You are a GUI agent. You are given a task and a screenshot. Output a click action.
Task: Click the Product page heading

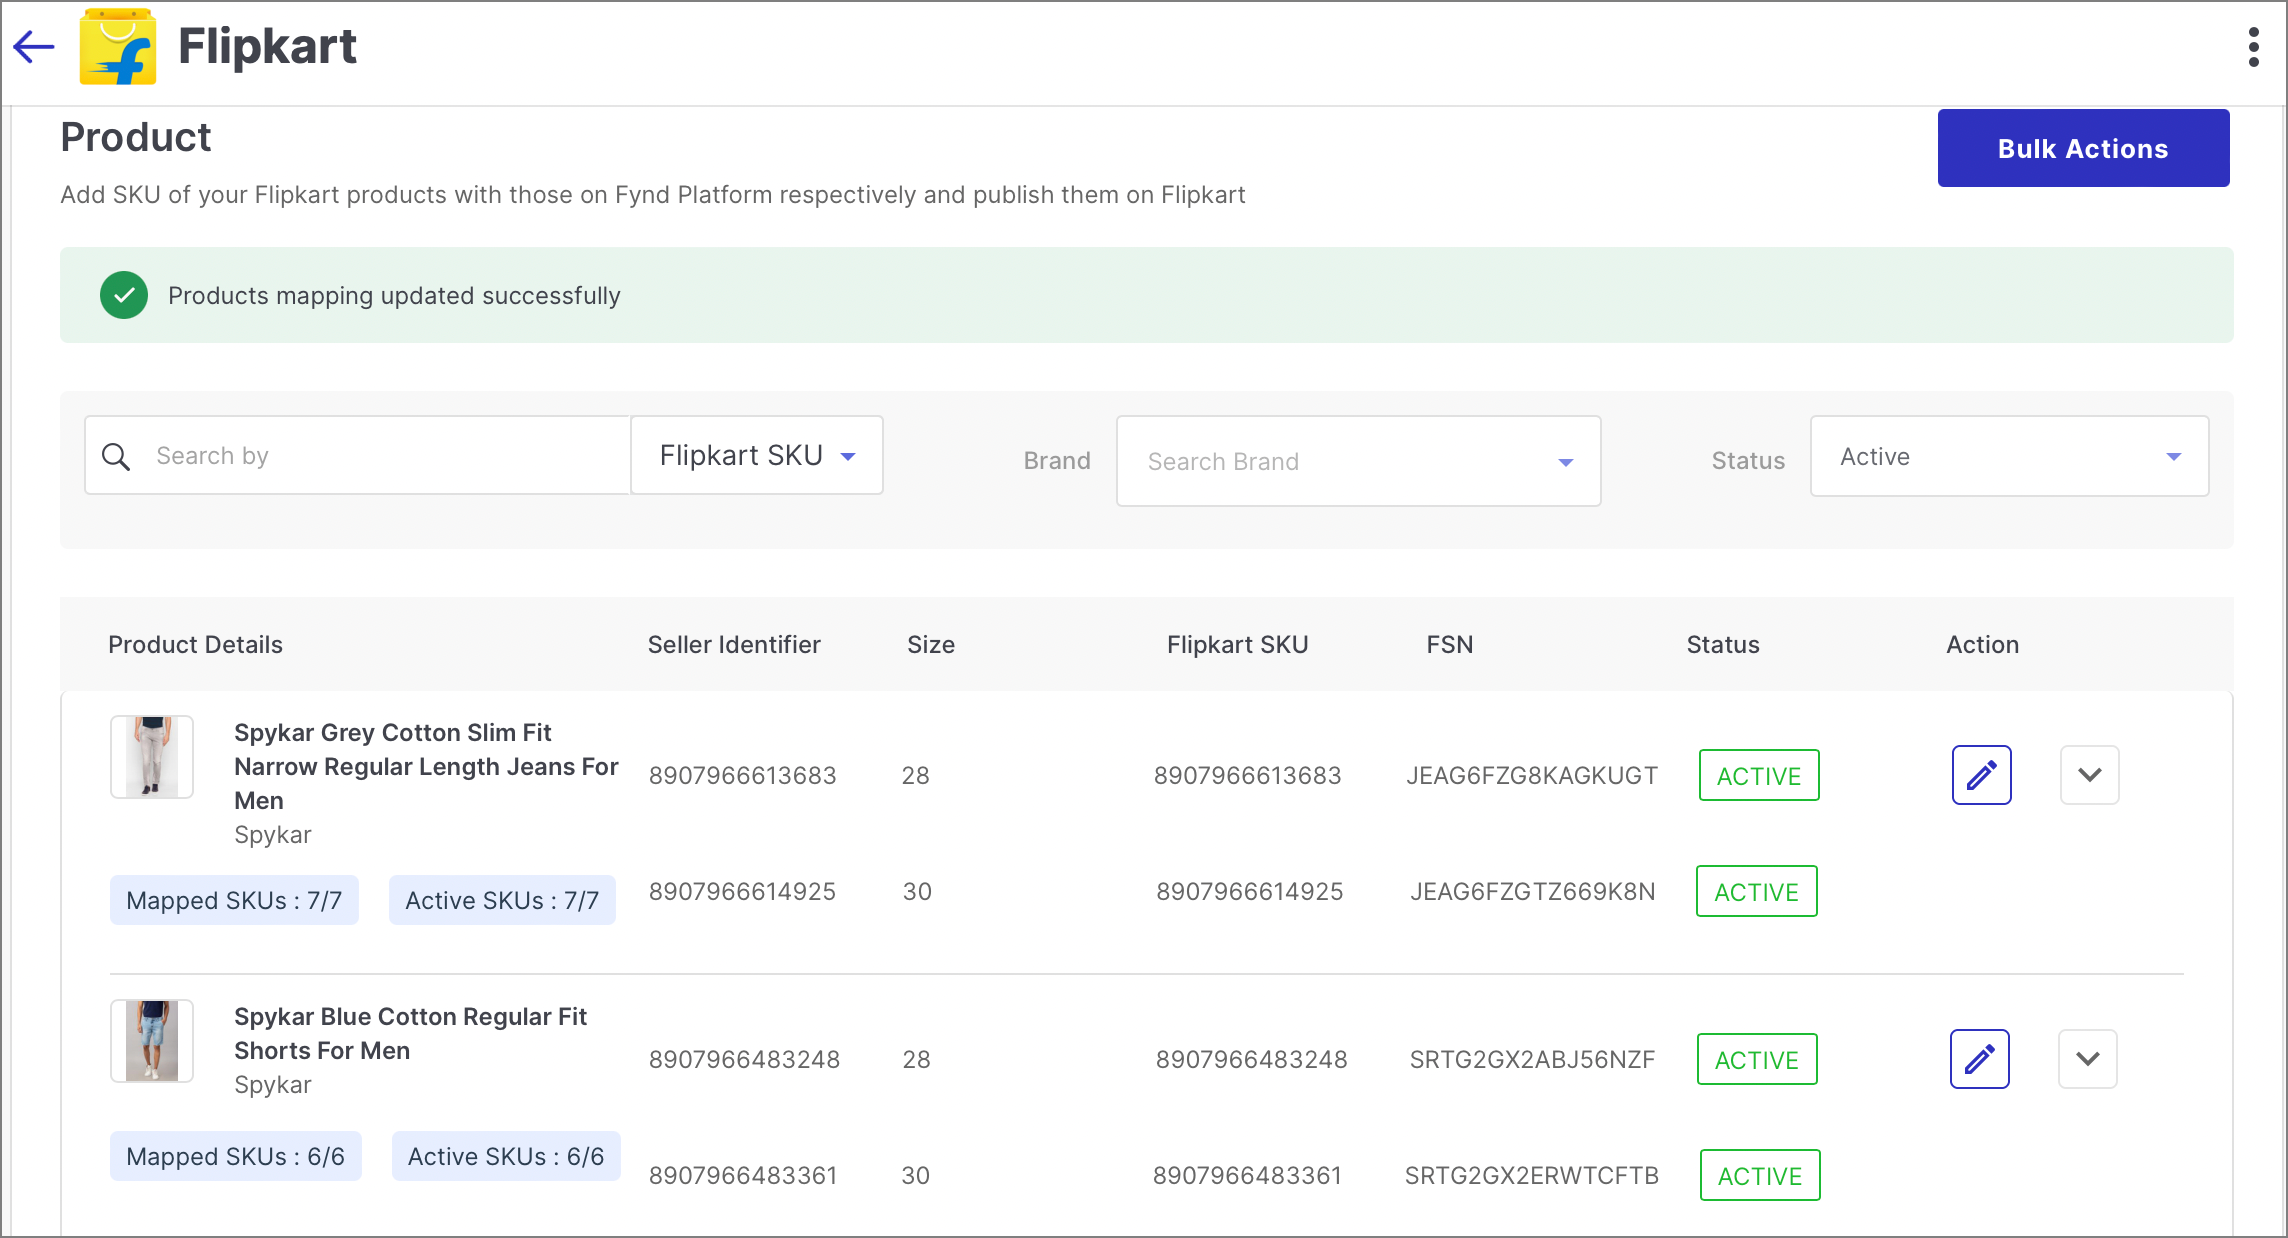coord(136,137)
